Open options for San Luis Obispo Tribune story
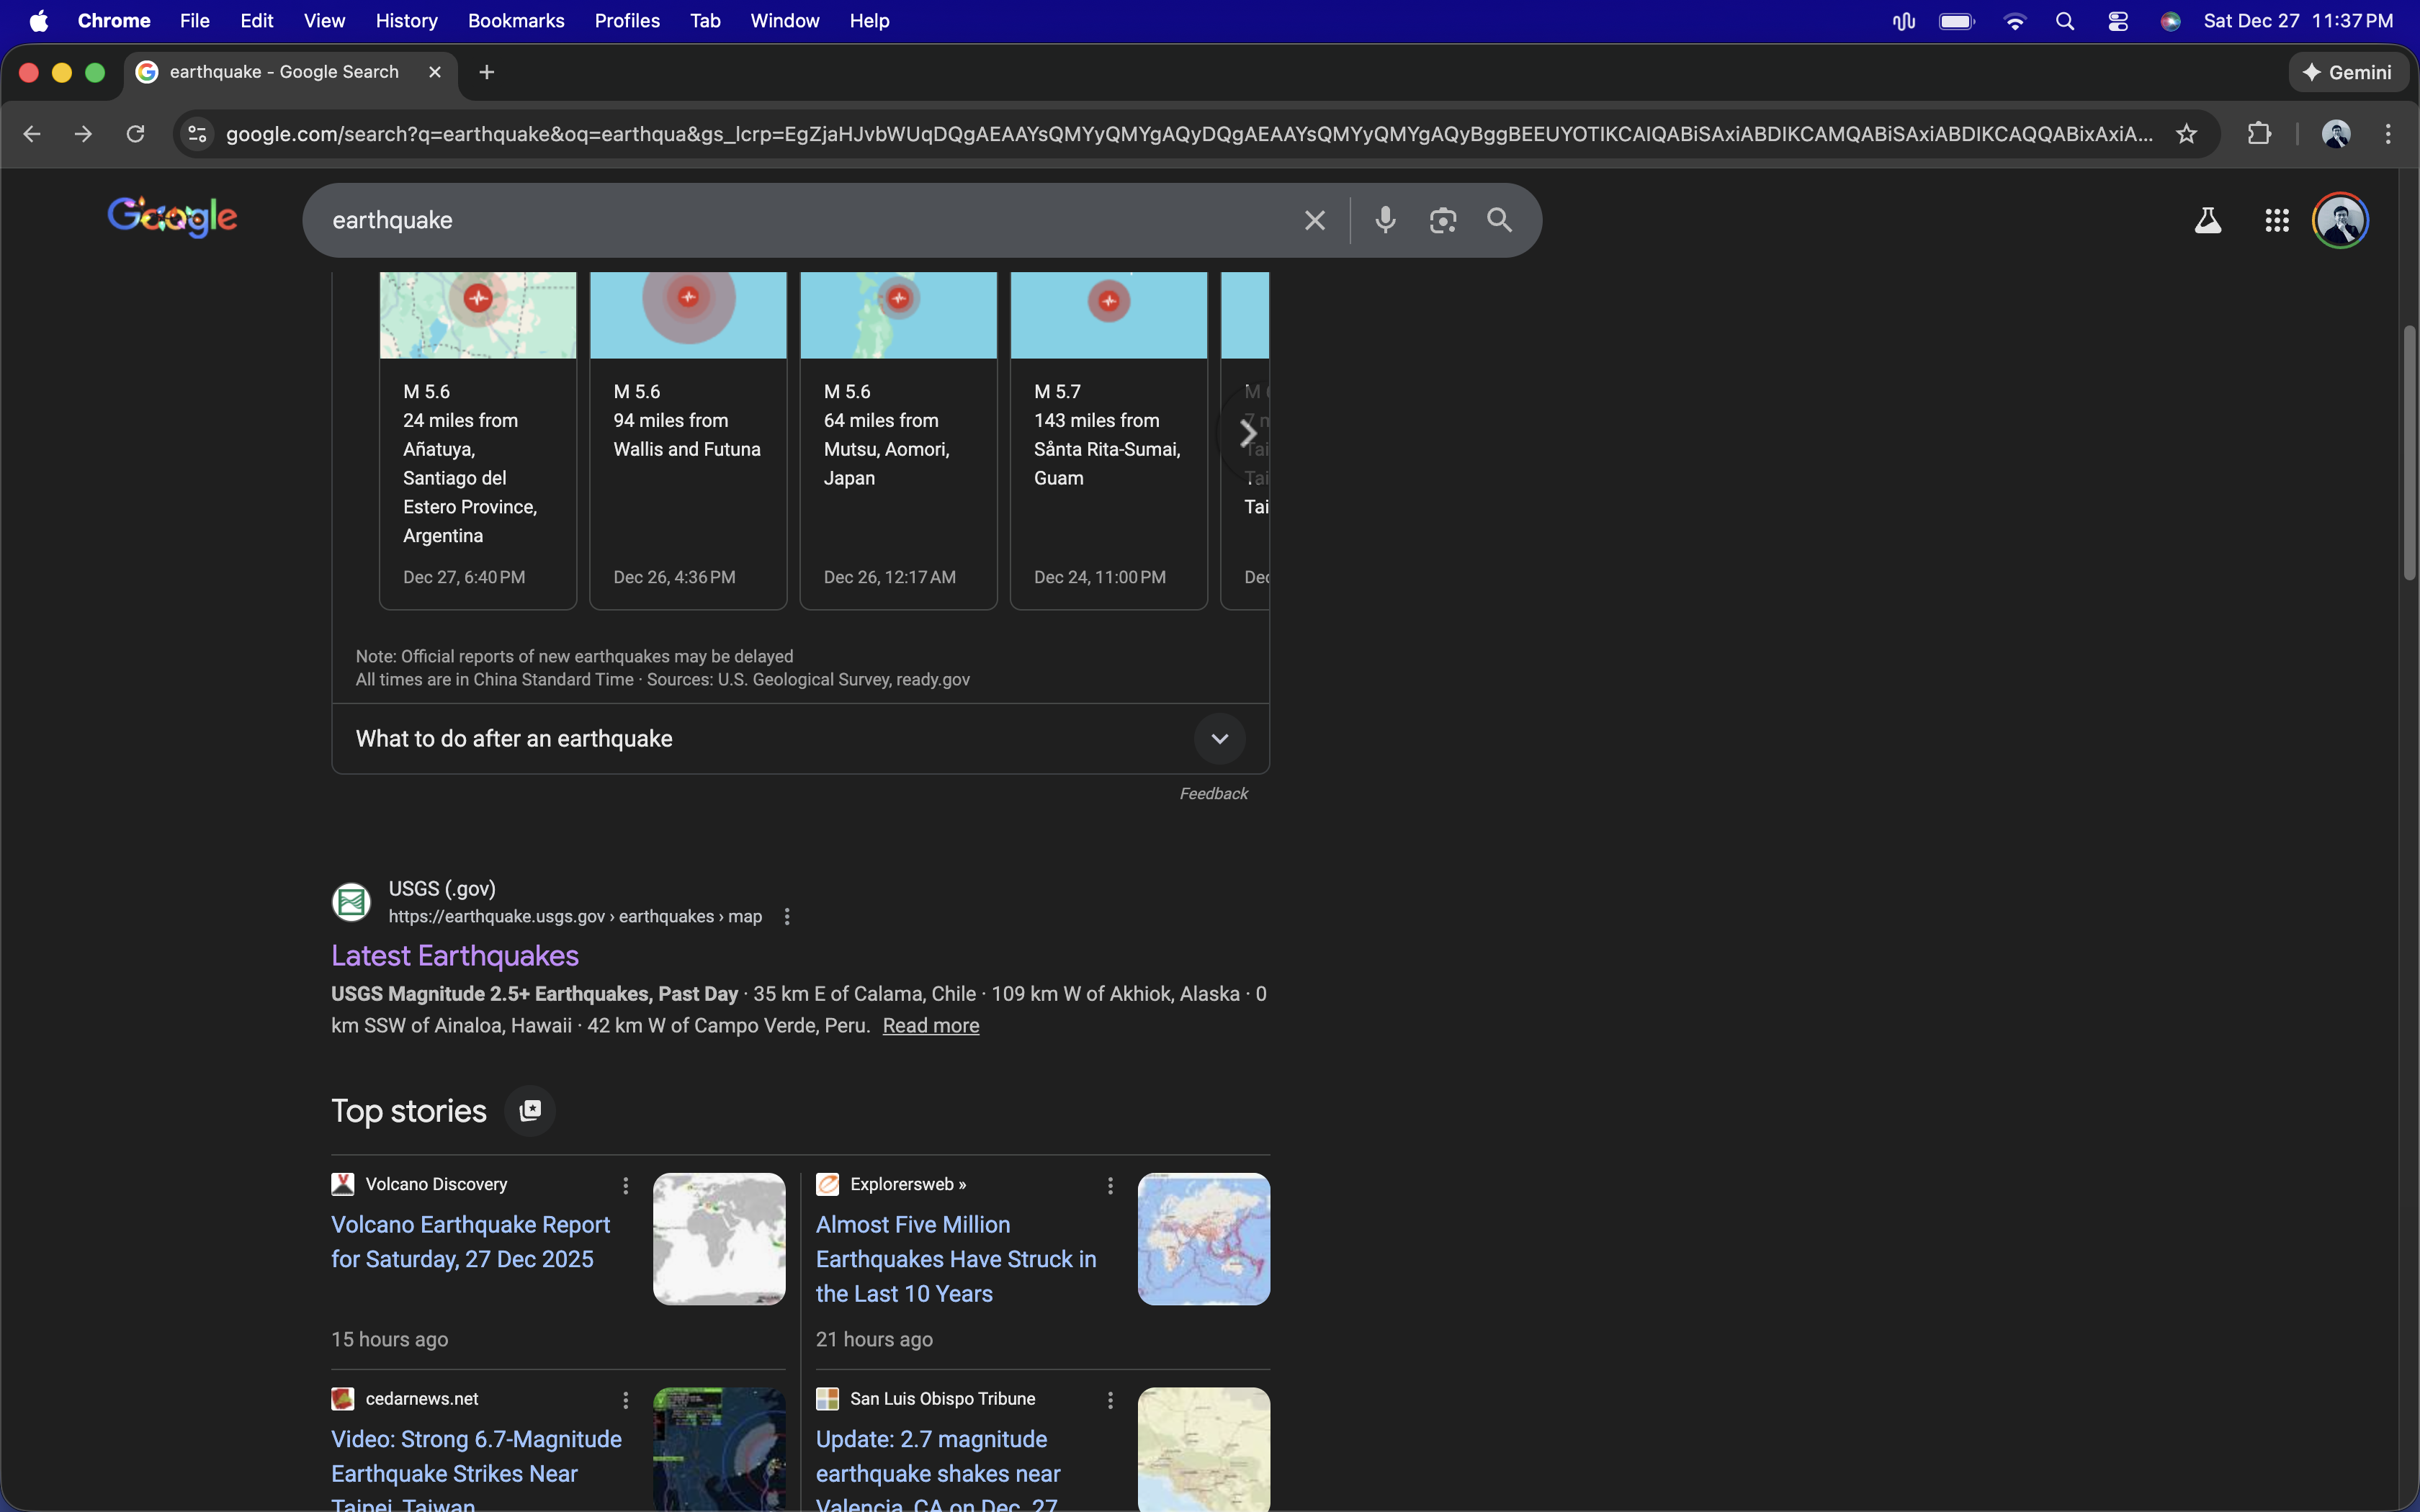This screenshot has width=2420, height=1512. pos(1110,1400)
